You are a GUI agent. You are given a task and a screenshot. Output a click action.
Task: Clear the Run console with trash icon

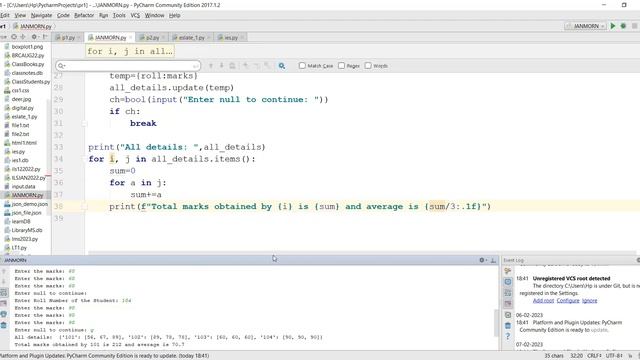4,325
